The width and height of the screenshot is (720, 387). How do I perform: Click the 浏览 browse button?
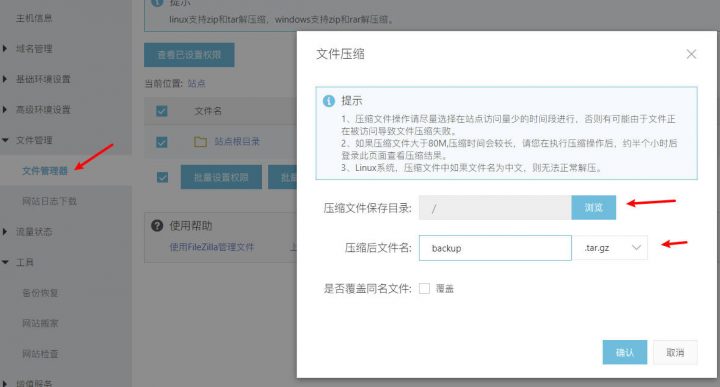pyautogui.click(x=594, y=208)
